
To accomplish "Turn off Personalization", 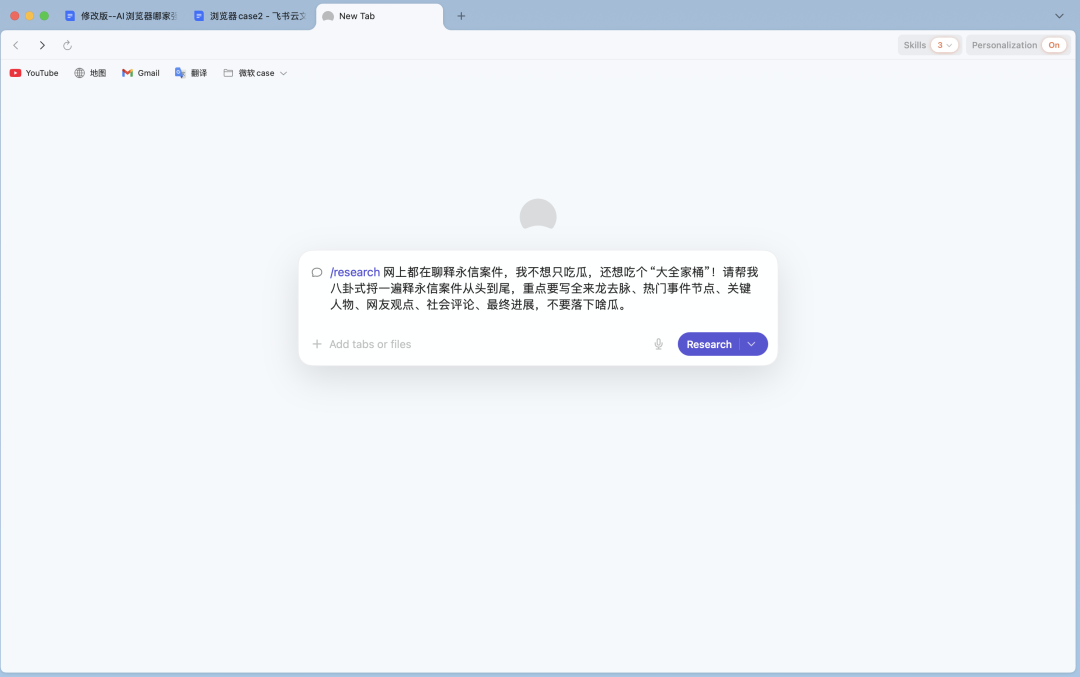I will pos(1053,44).
